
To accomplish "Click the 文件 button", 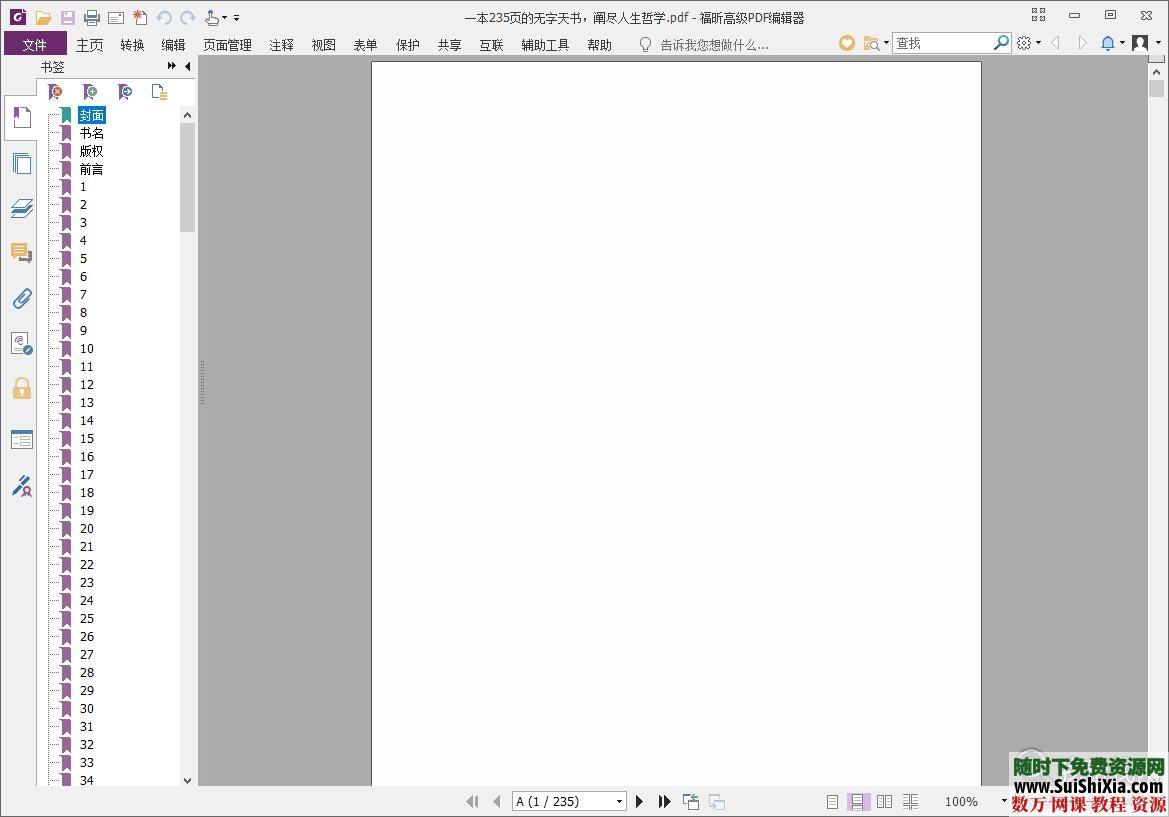I will (35, 44).
